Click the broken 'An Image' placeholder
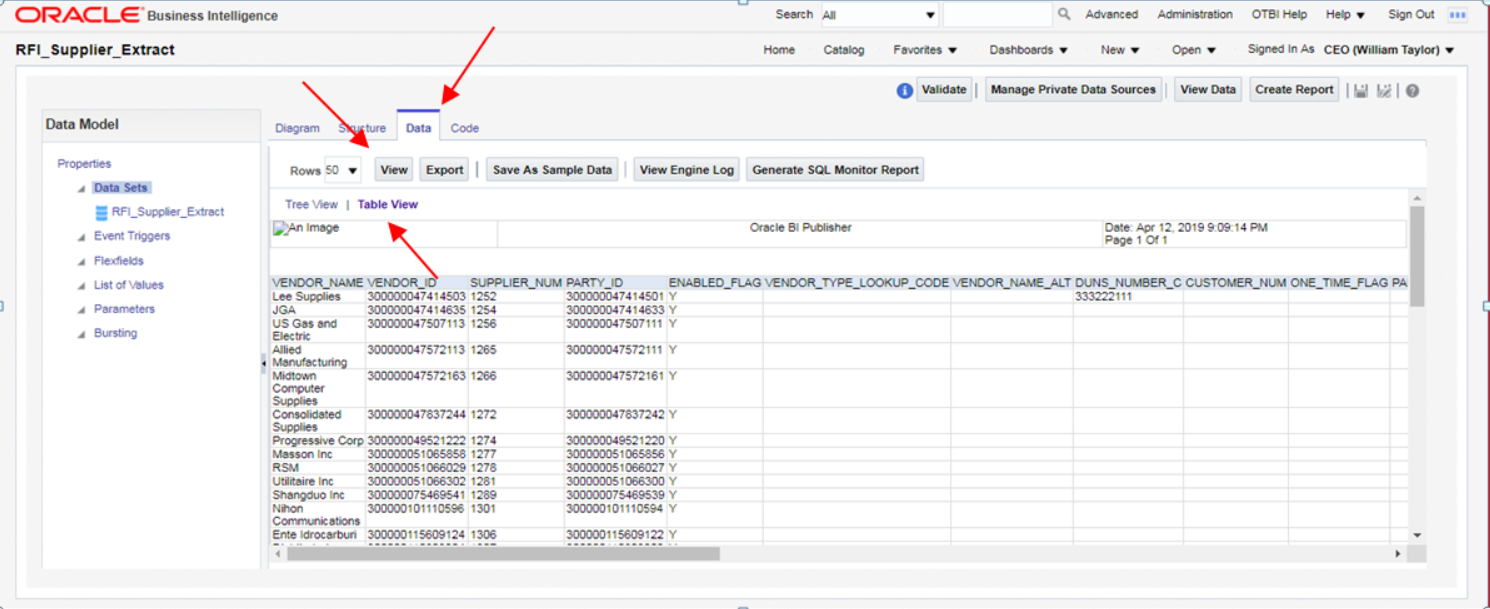 pyautogui.click(x=306, y=228)
